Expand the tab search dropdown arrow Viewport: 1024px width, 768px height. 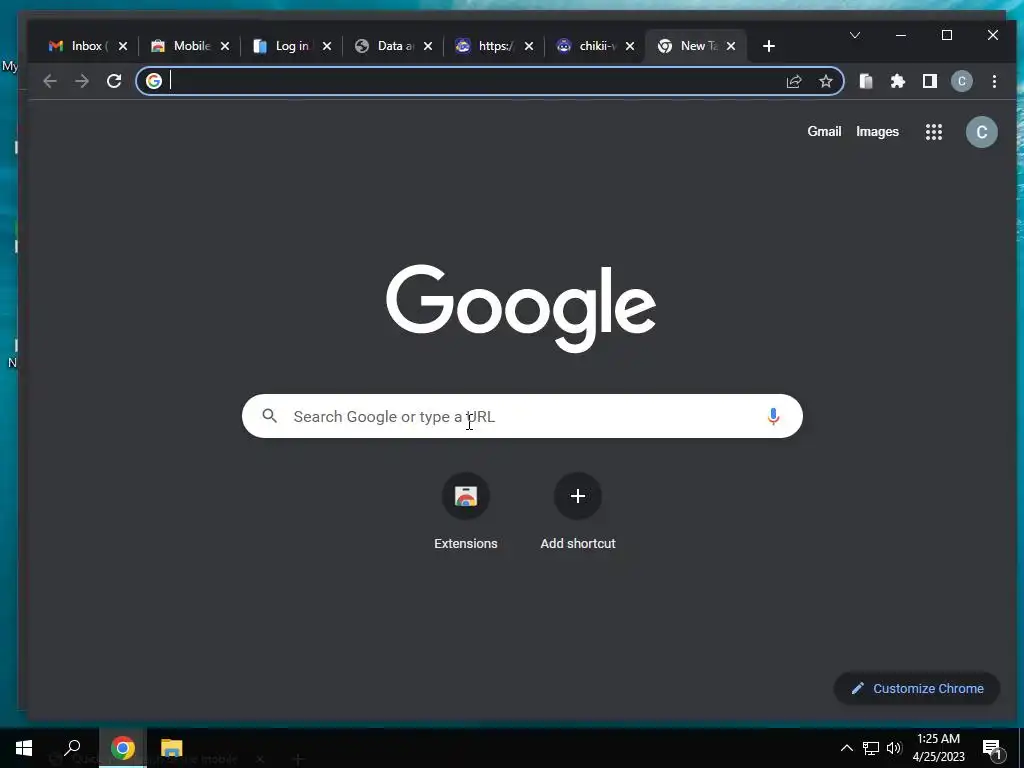point(855,35)
